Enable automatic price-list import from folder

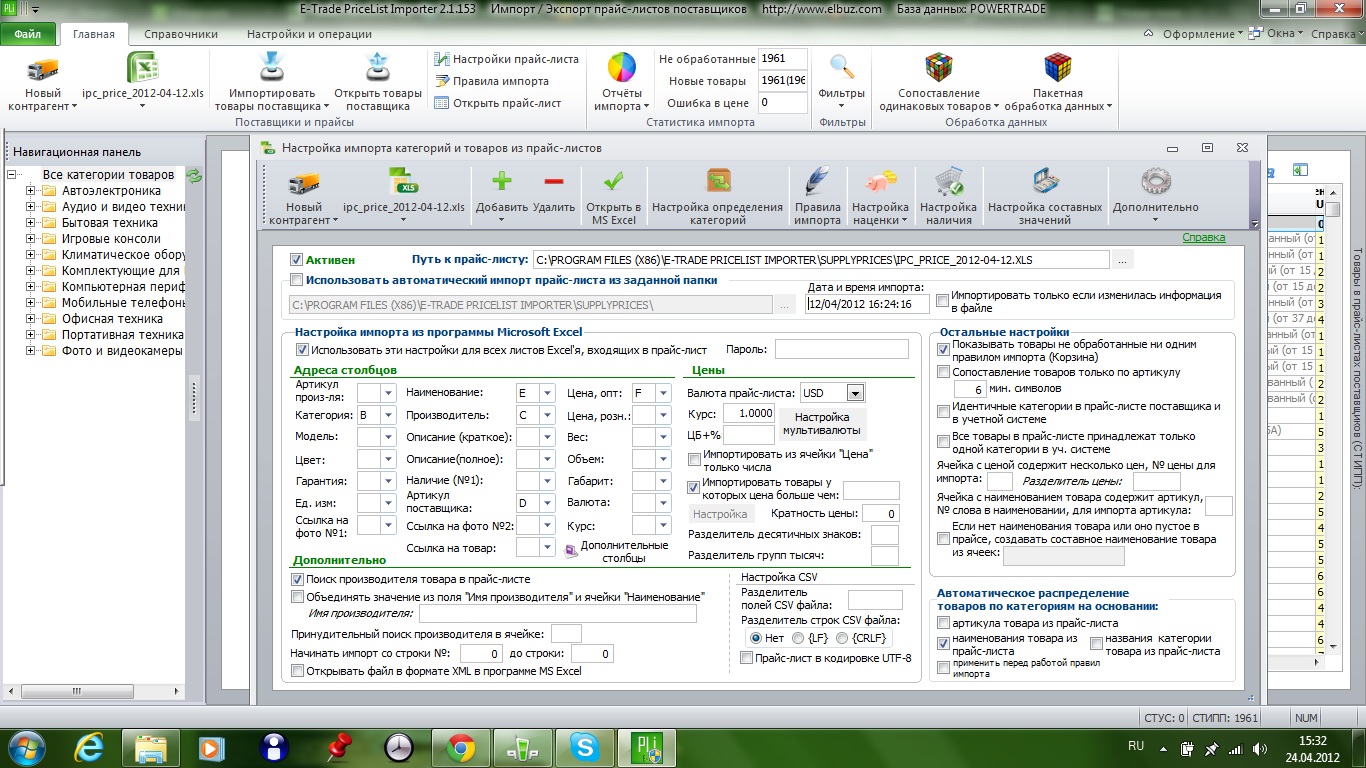pos(296,280)
